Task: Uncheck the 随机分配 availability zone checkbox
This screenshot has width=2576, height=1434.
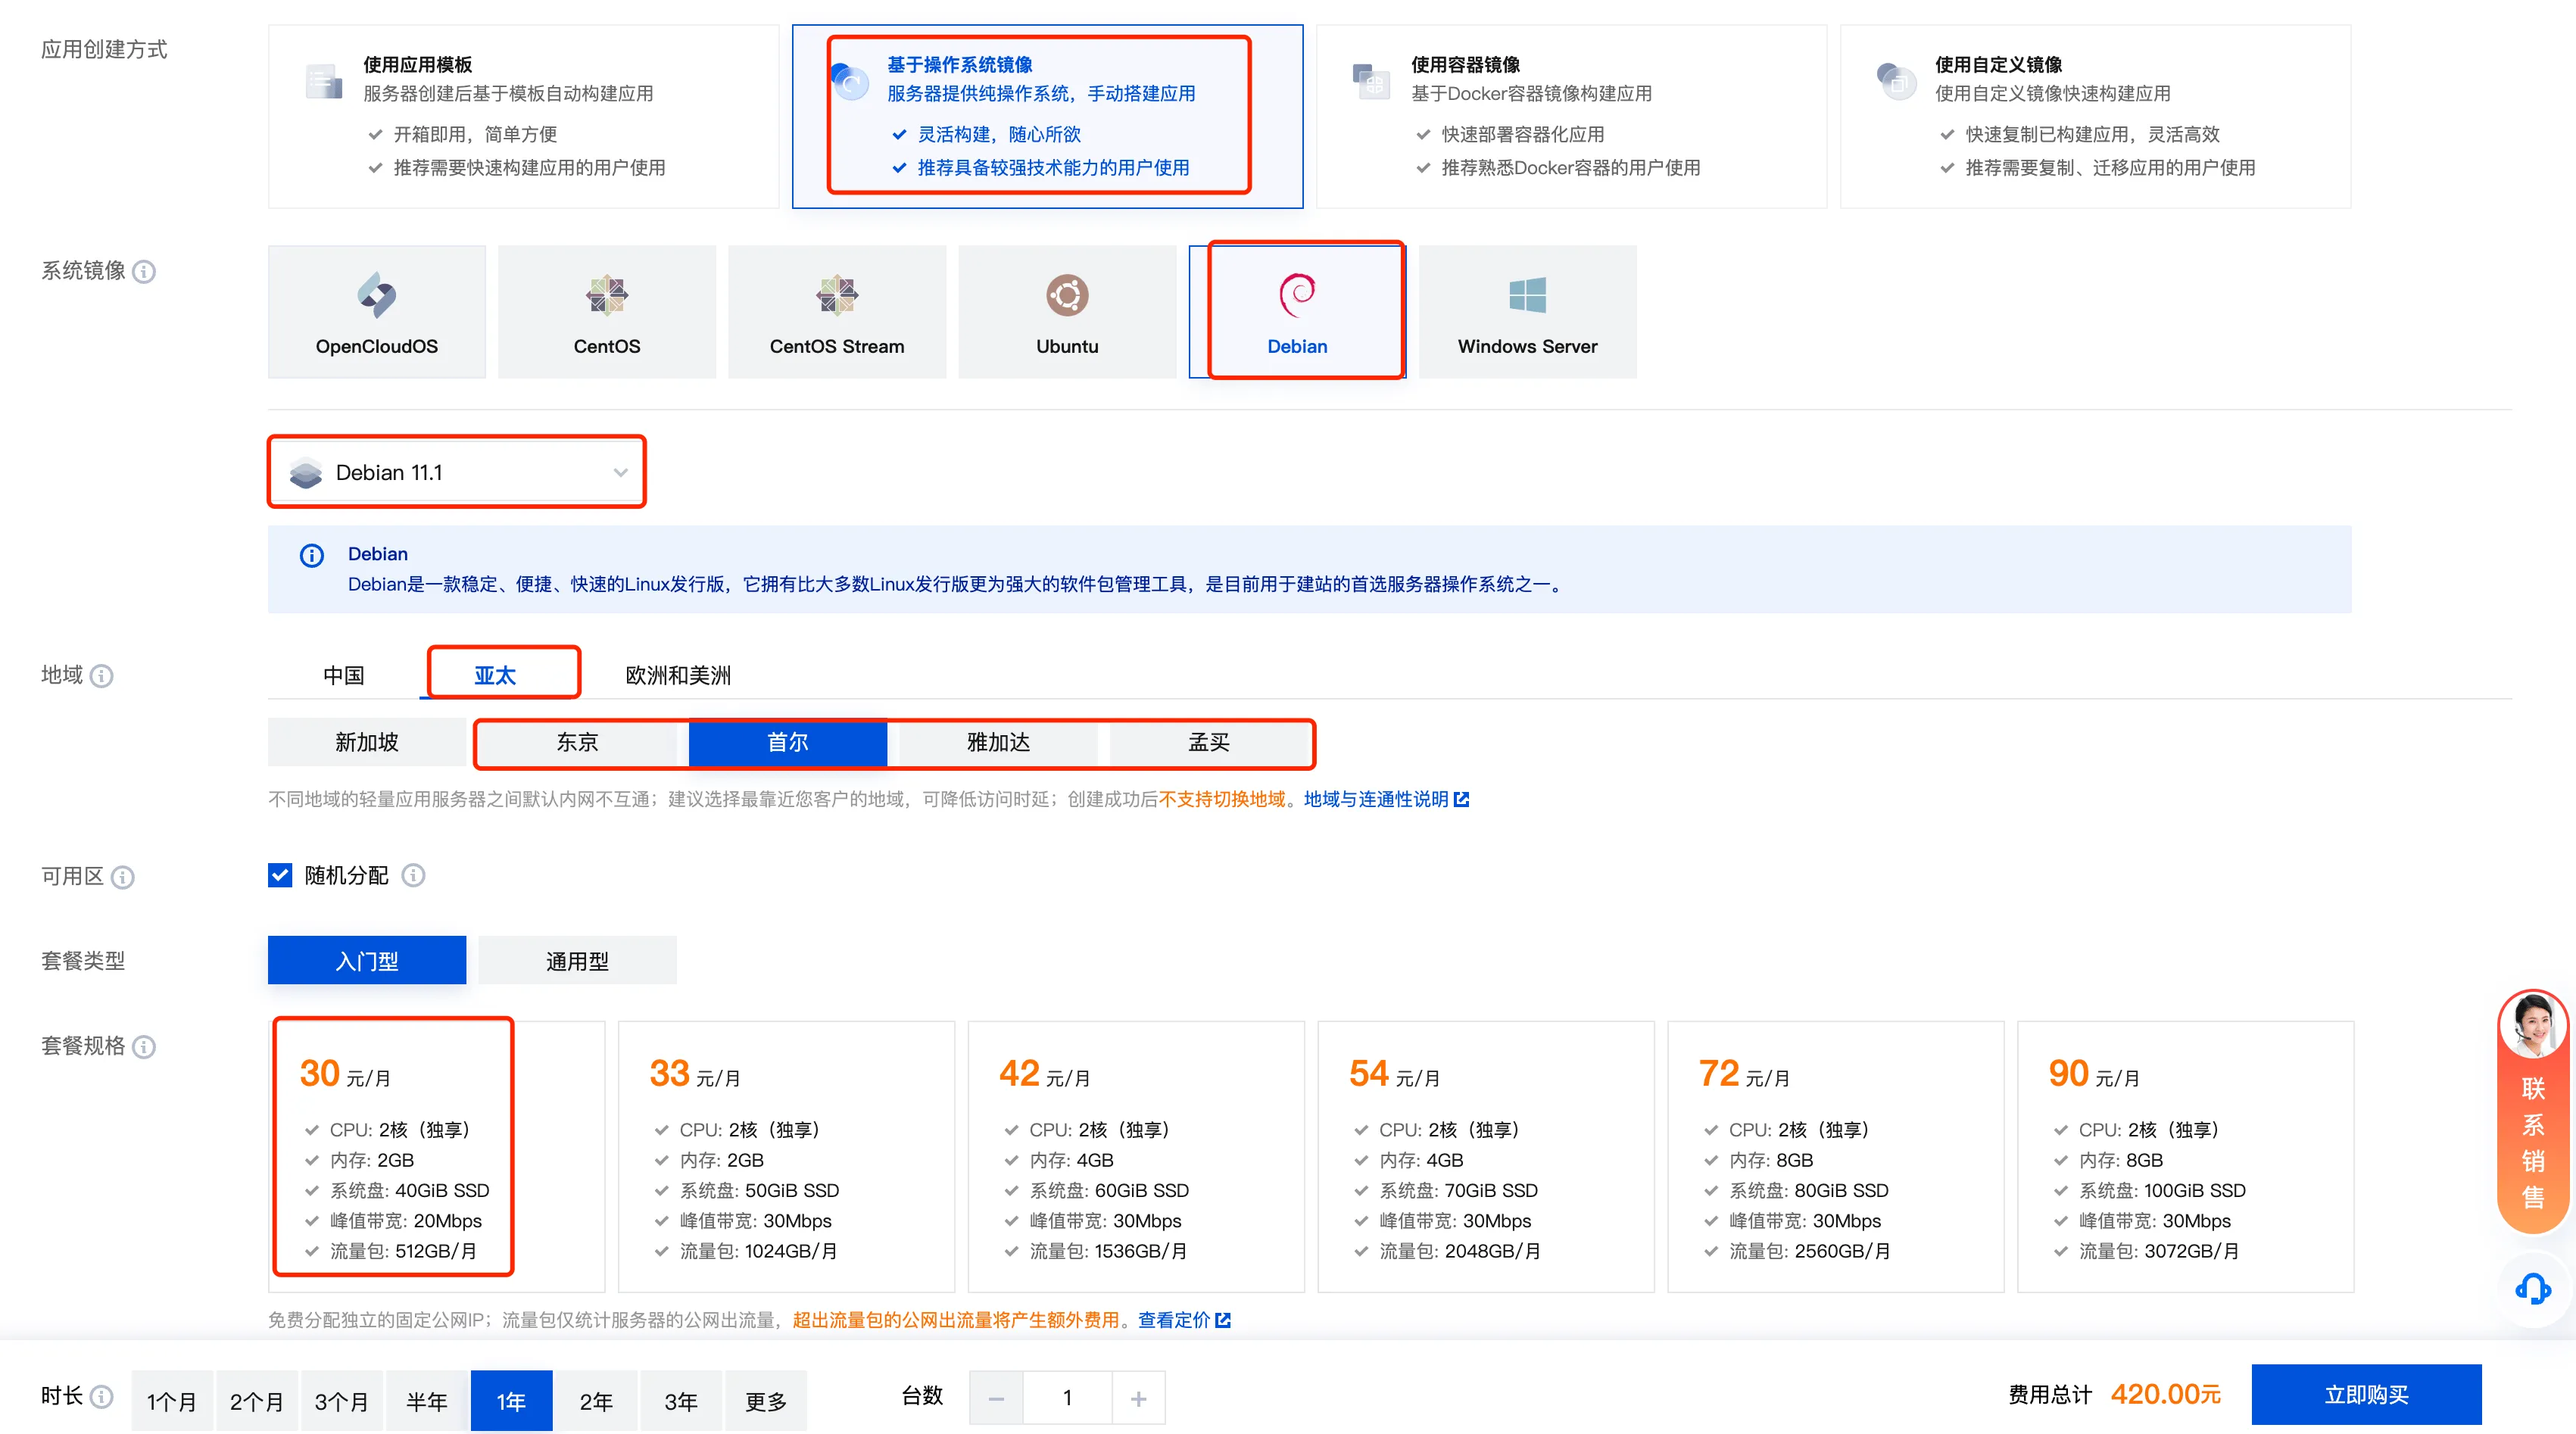Action: click(280, 875)
